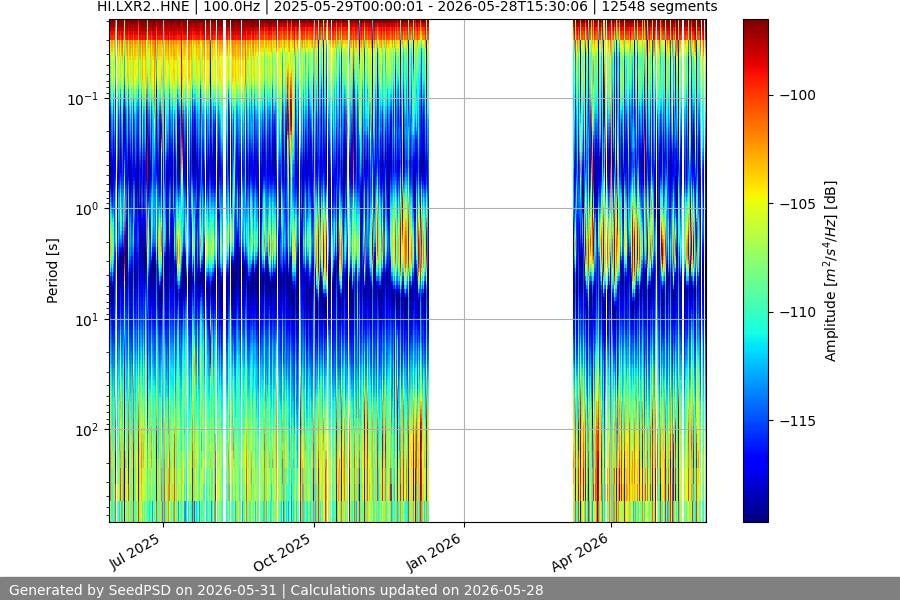This screenshot has width=900, height=600.
Task: Click the 10⁻¹ period tick label
Action: pos(82,99)
